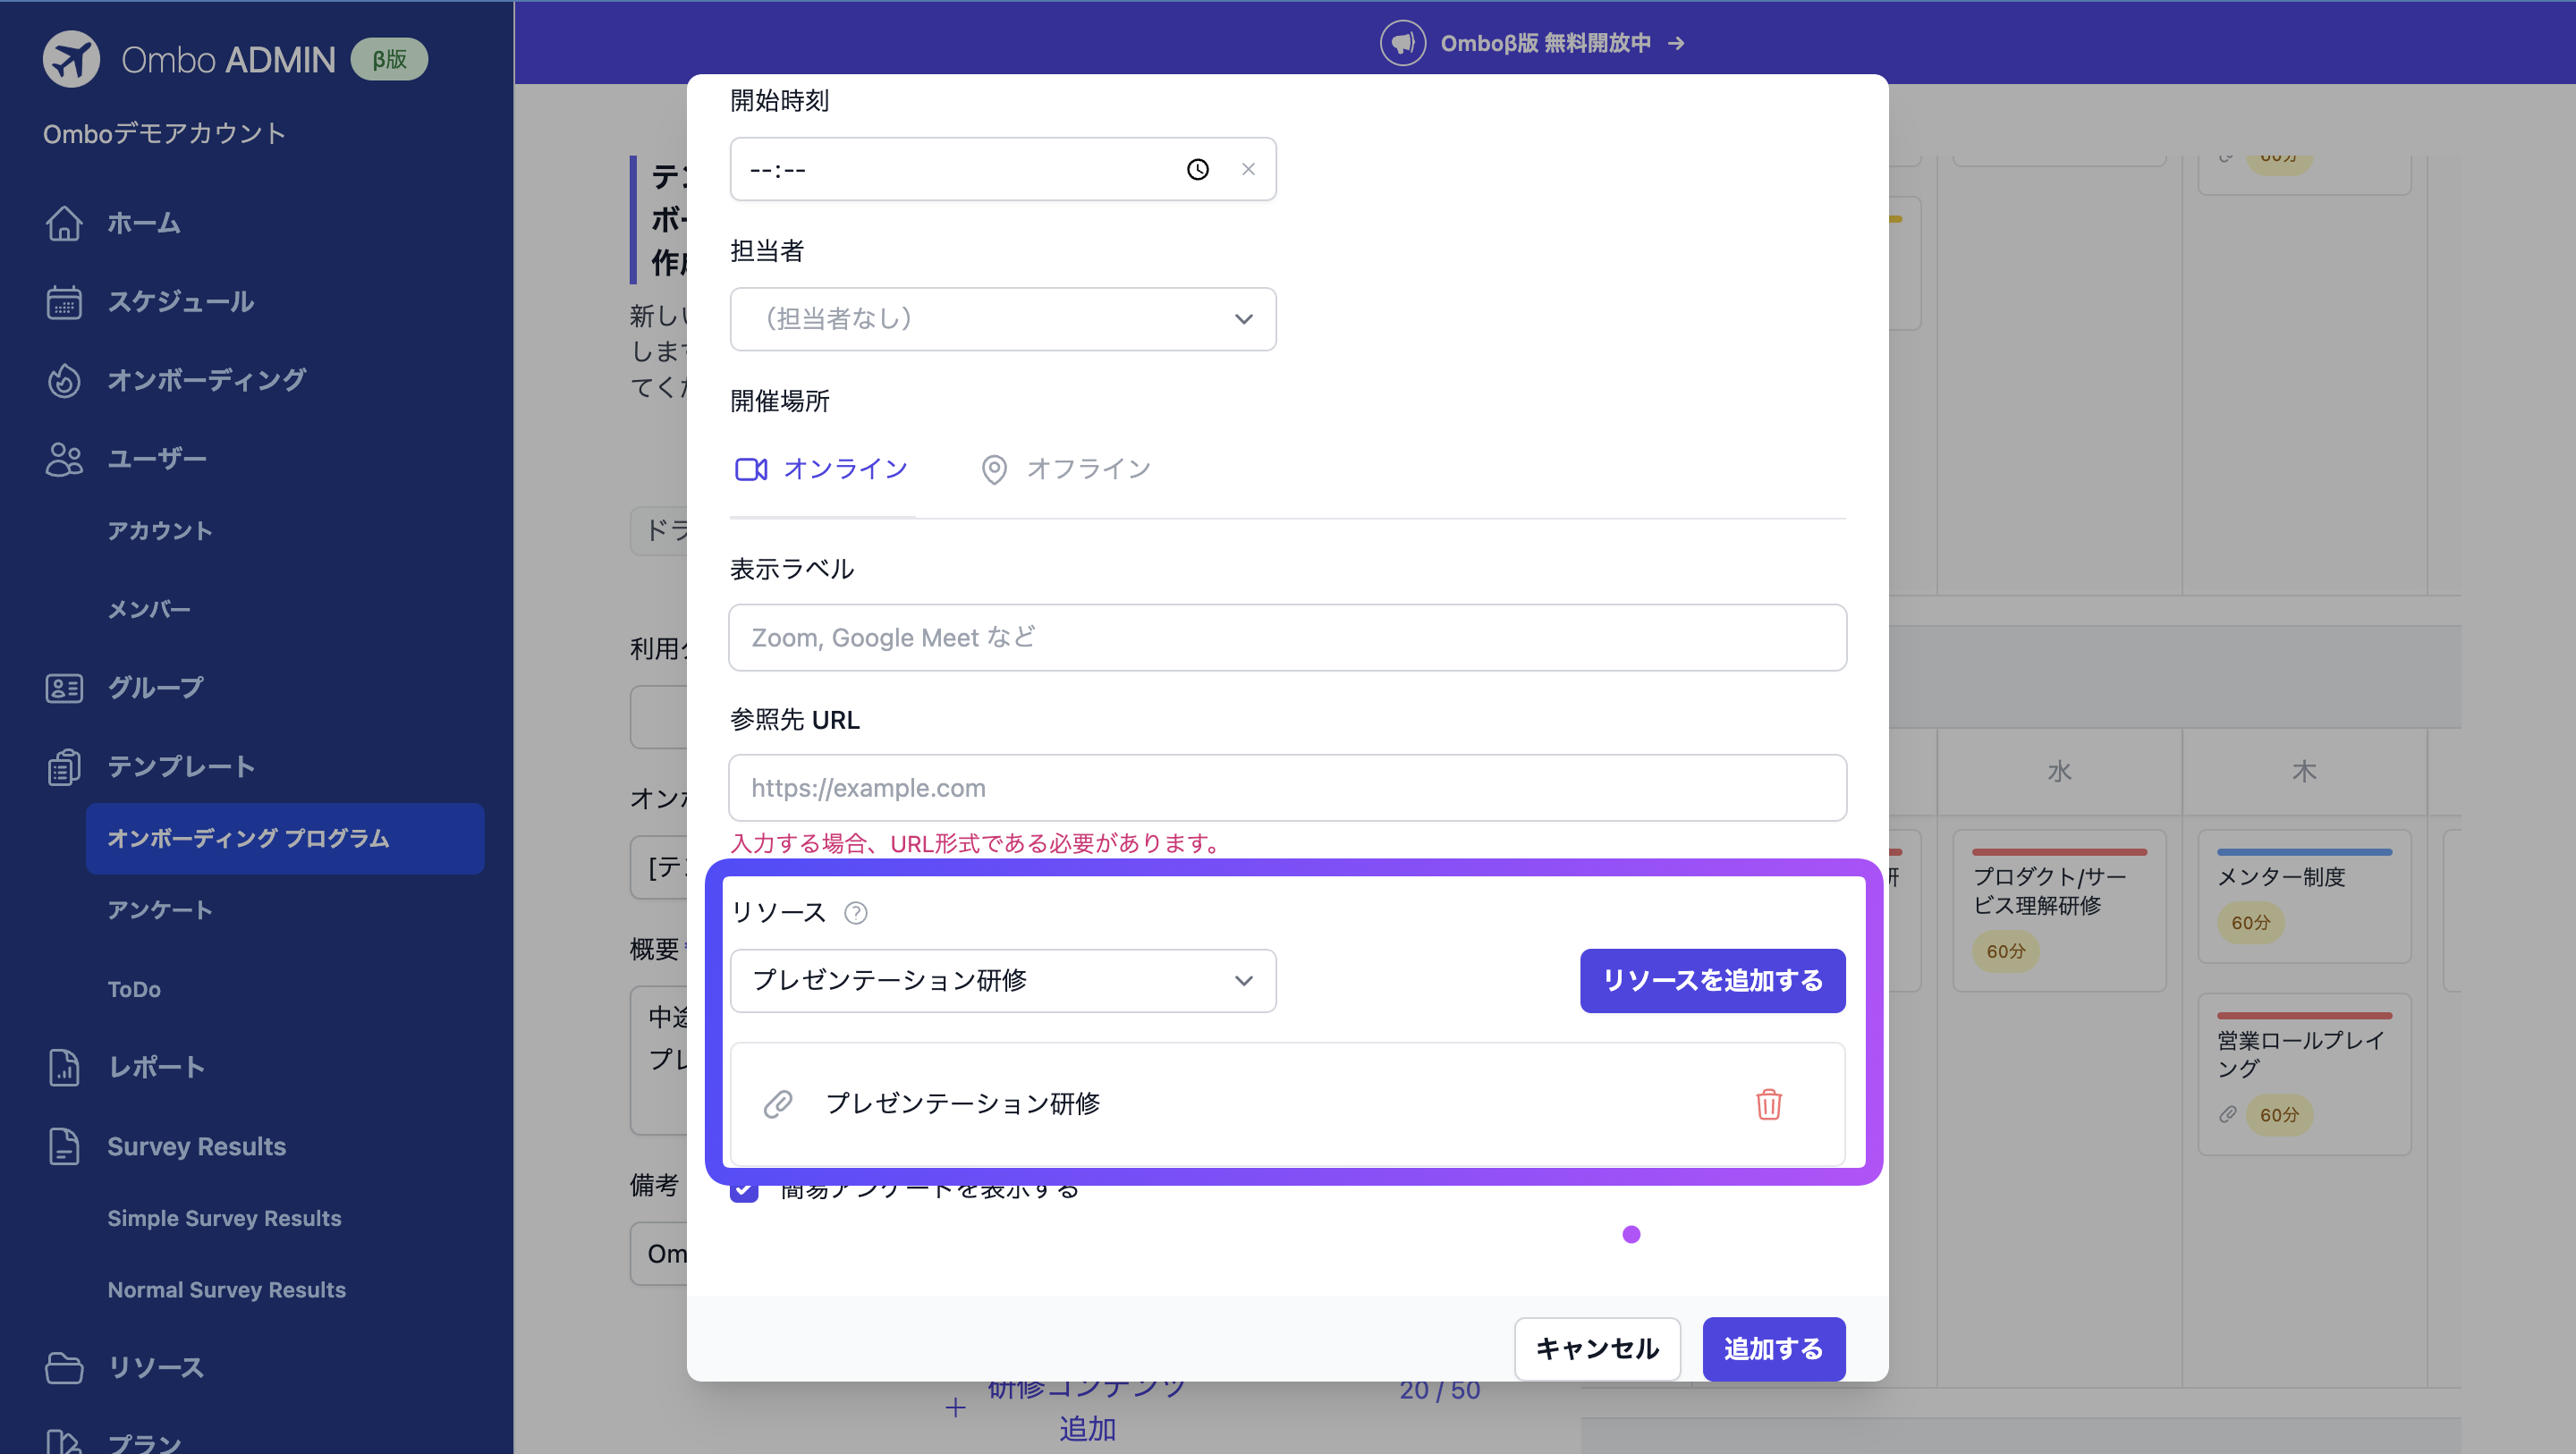Click the リソースを追加する button

tap(1712, 981)
